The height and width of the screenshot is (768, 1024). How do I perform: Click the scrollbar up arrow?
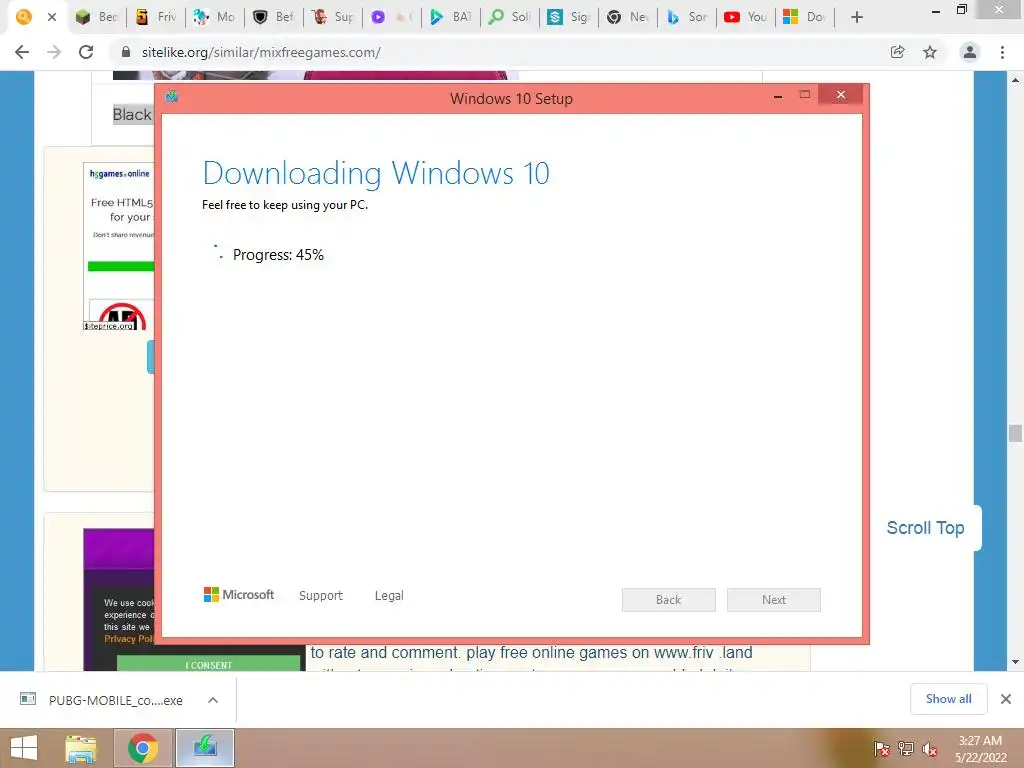(x=1015, y=80)
